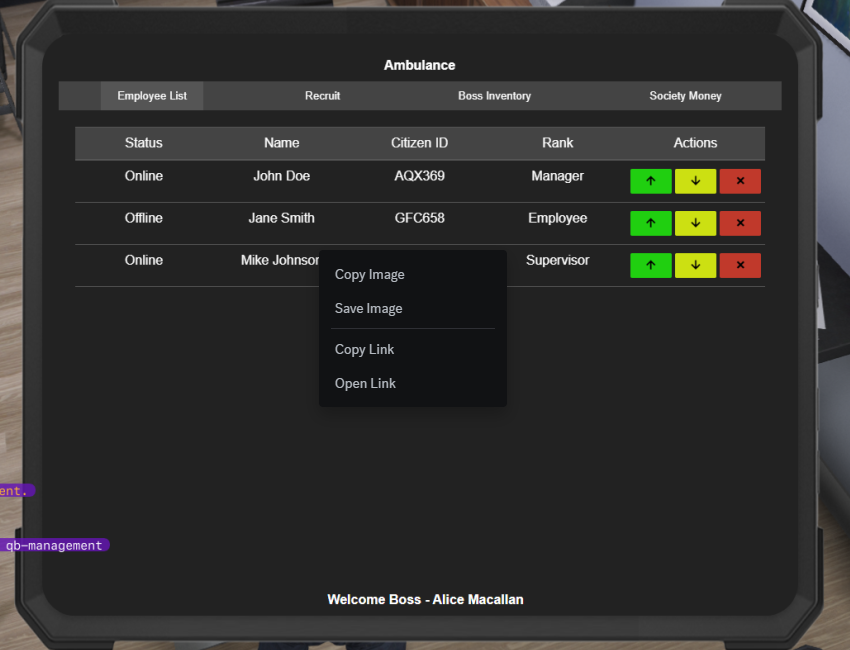Choose Copy Image from context menu
Image resolution: width=850 pixels, height=650 pixels.
click(370, 275)
